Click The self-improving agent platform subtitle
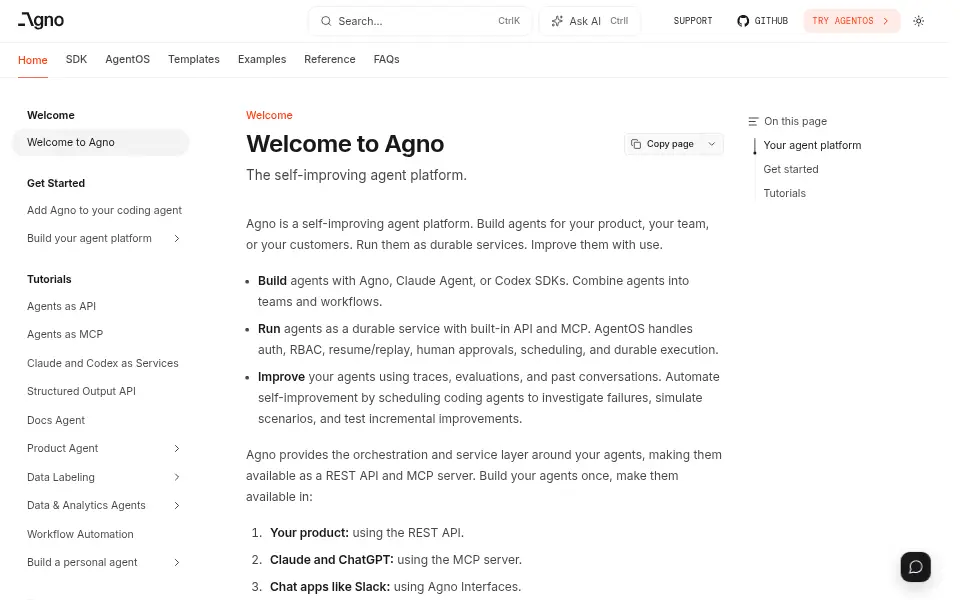This screenshot has height=600, width=960. pyautogui.click(x=356, y=175)
